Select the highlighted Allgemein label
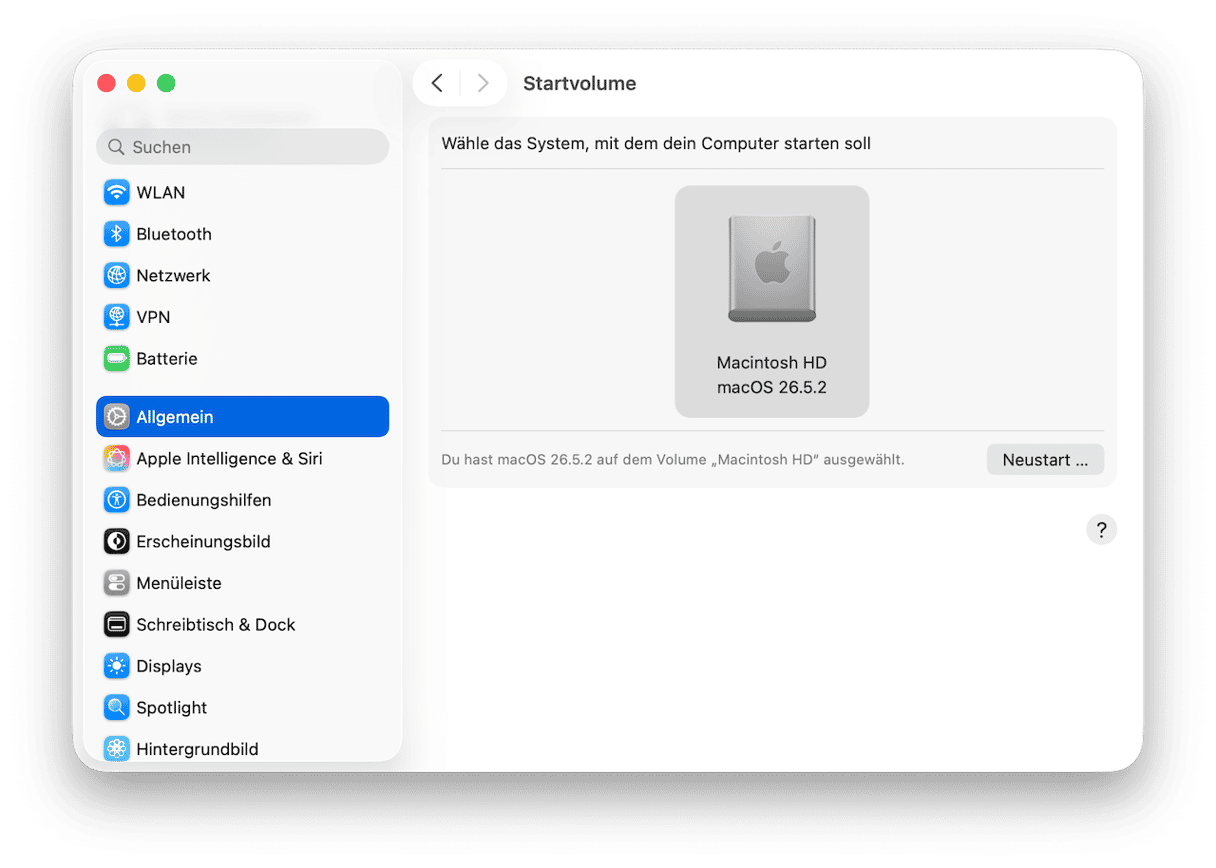The height and width of the screenshot is (868, 1216). pos(175,417)
